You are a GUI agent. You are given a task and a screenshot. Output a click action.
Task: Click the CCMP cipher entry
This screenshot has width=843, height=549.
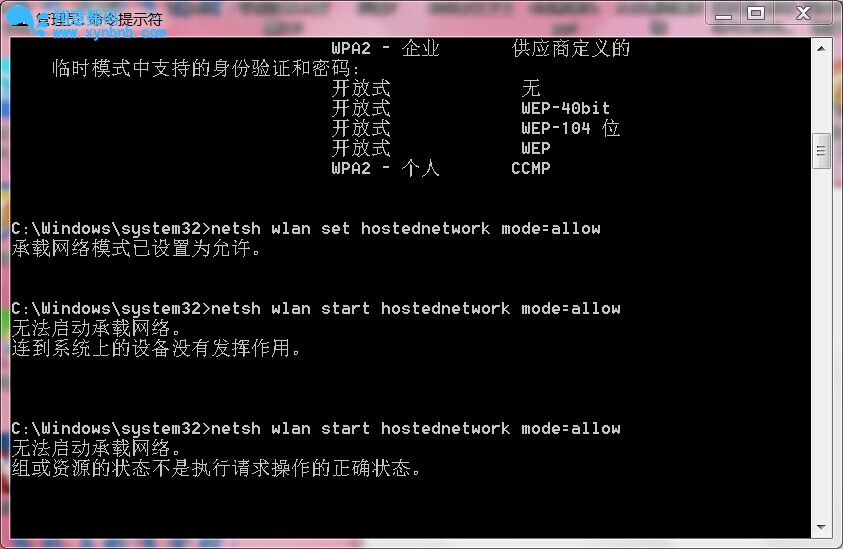tap(531, 168)
